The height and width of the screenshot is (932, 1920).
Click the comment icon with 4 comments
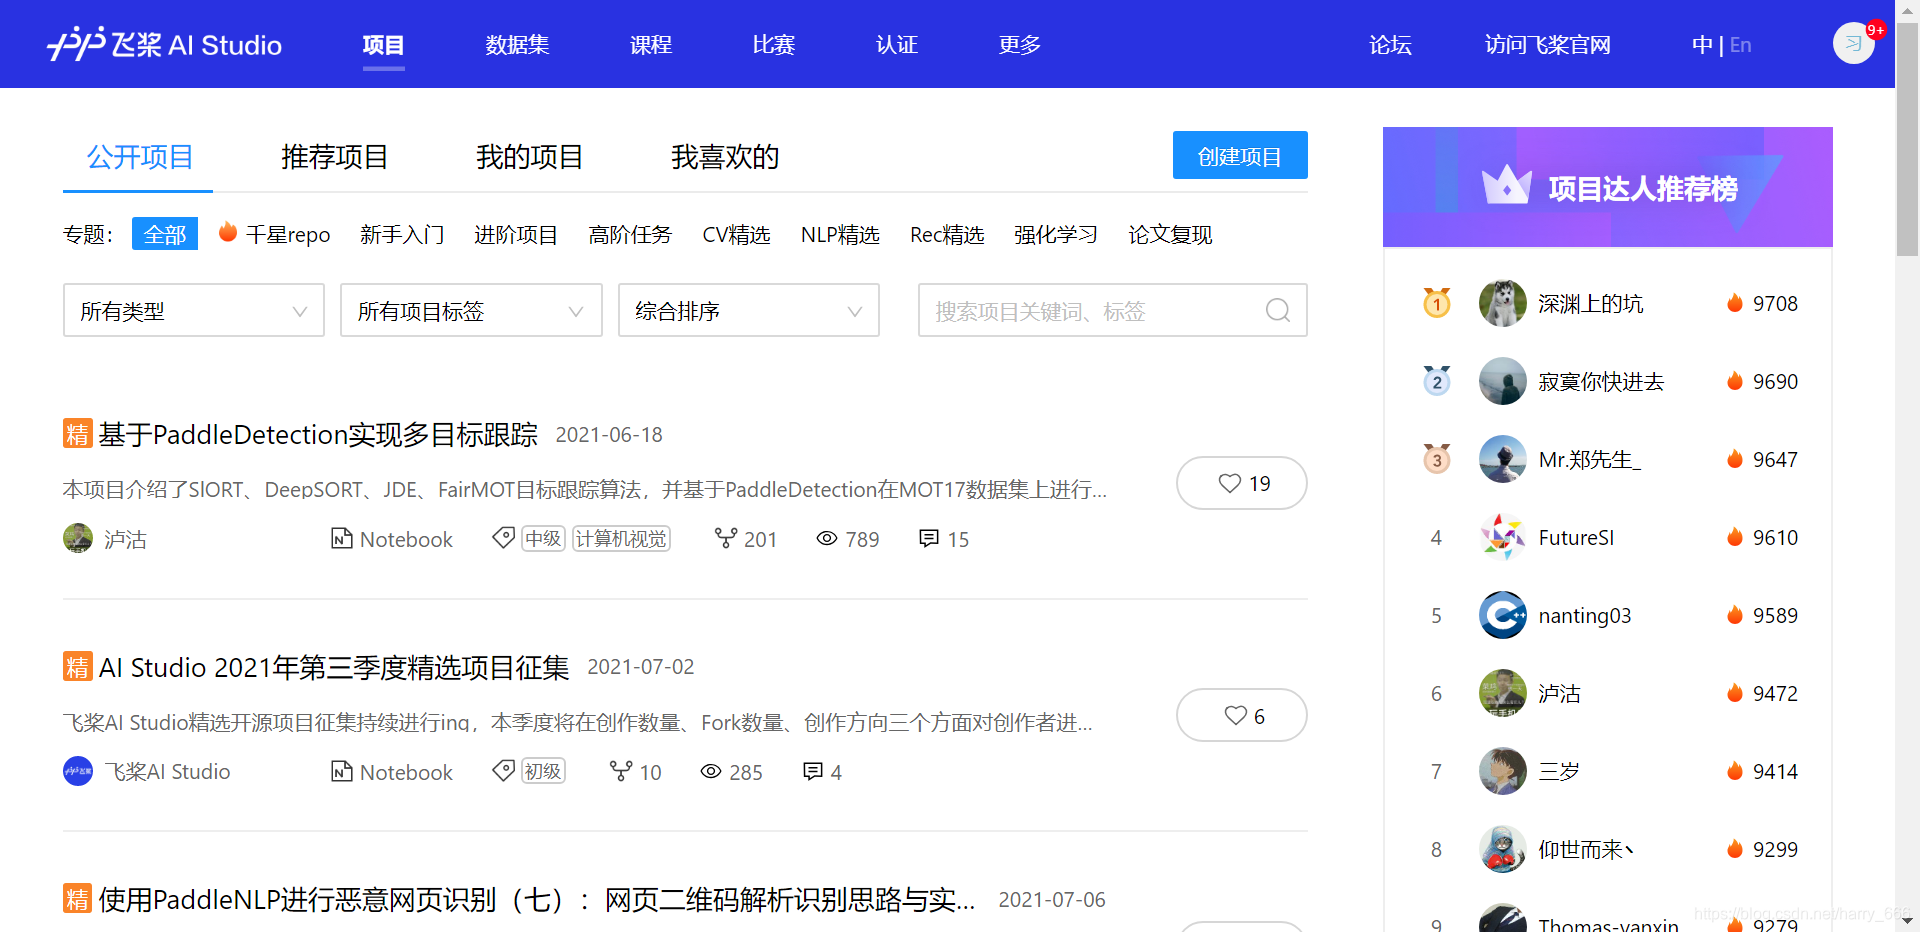pos(813,771)
